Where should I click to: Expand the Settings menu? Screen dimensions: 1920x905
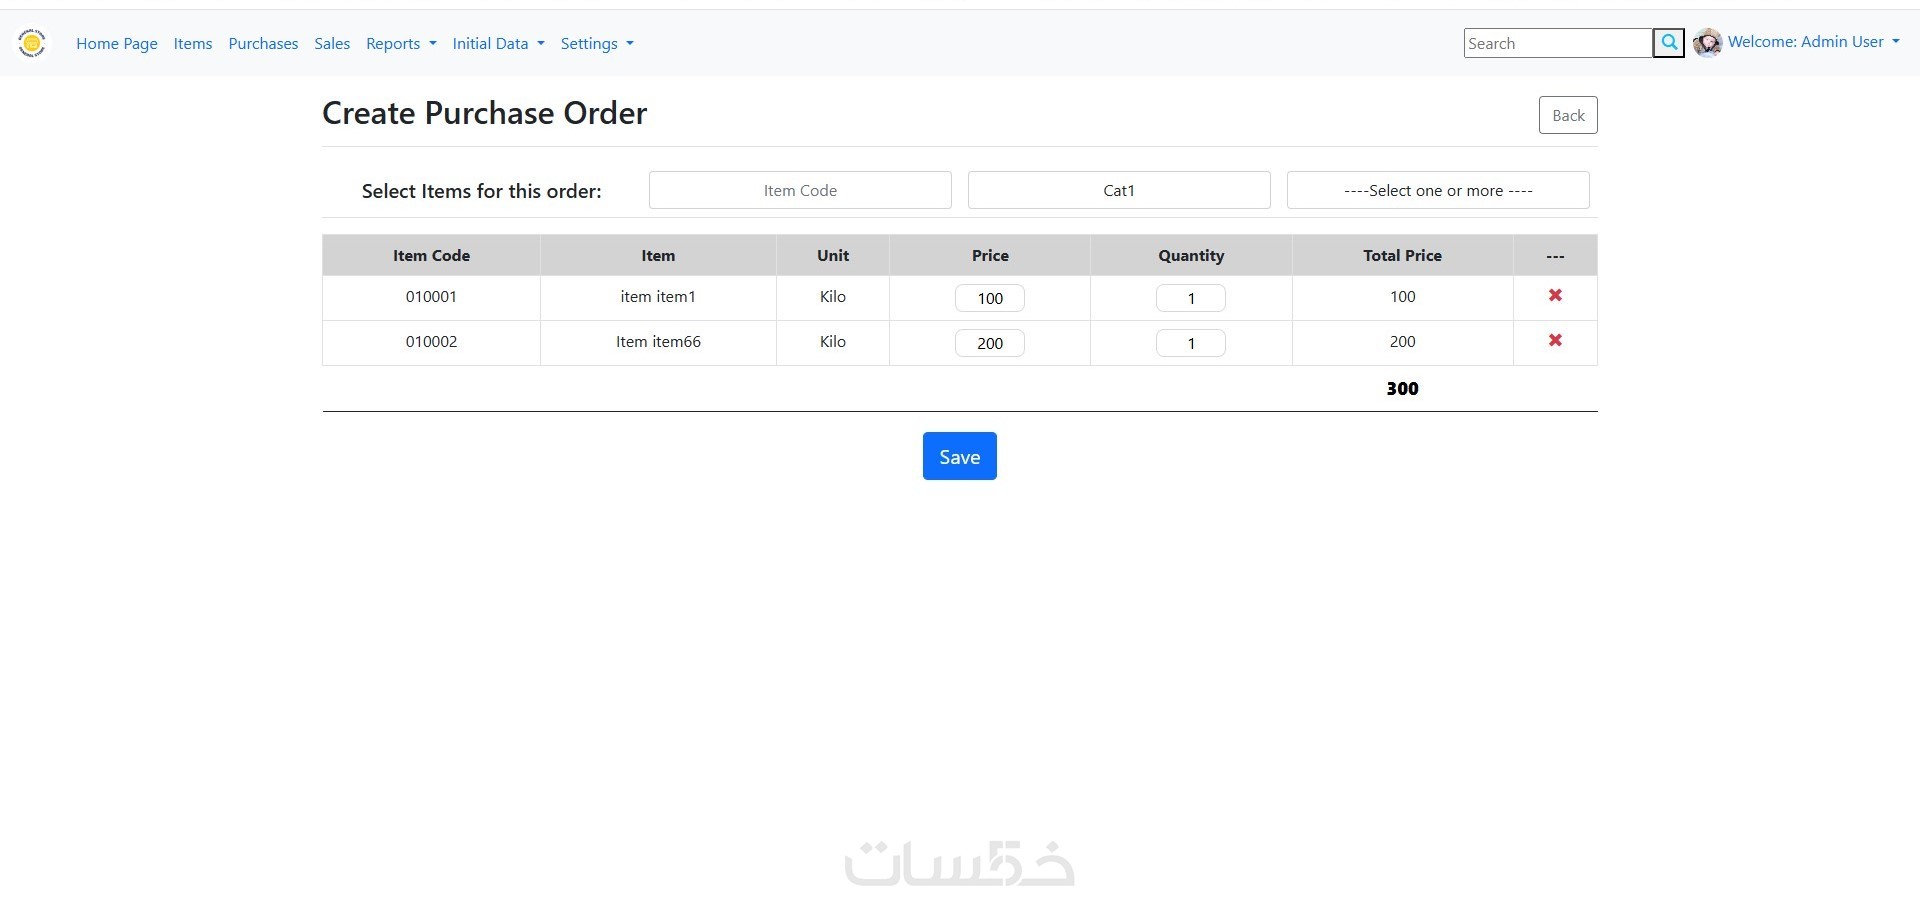click(597, 43)
